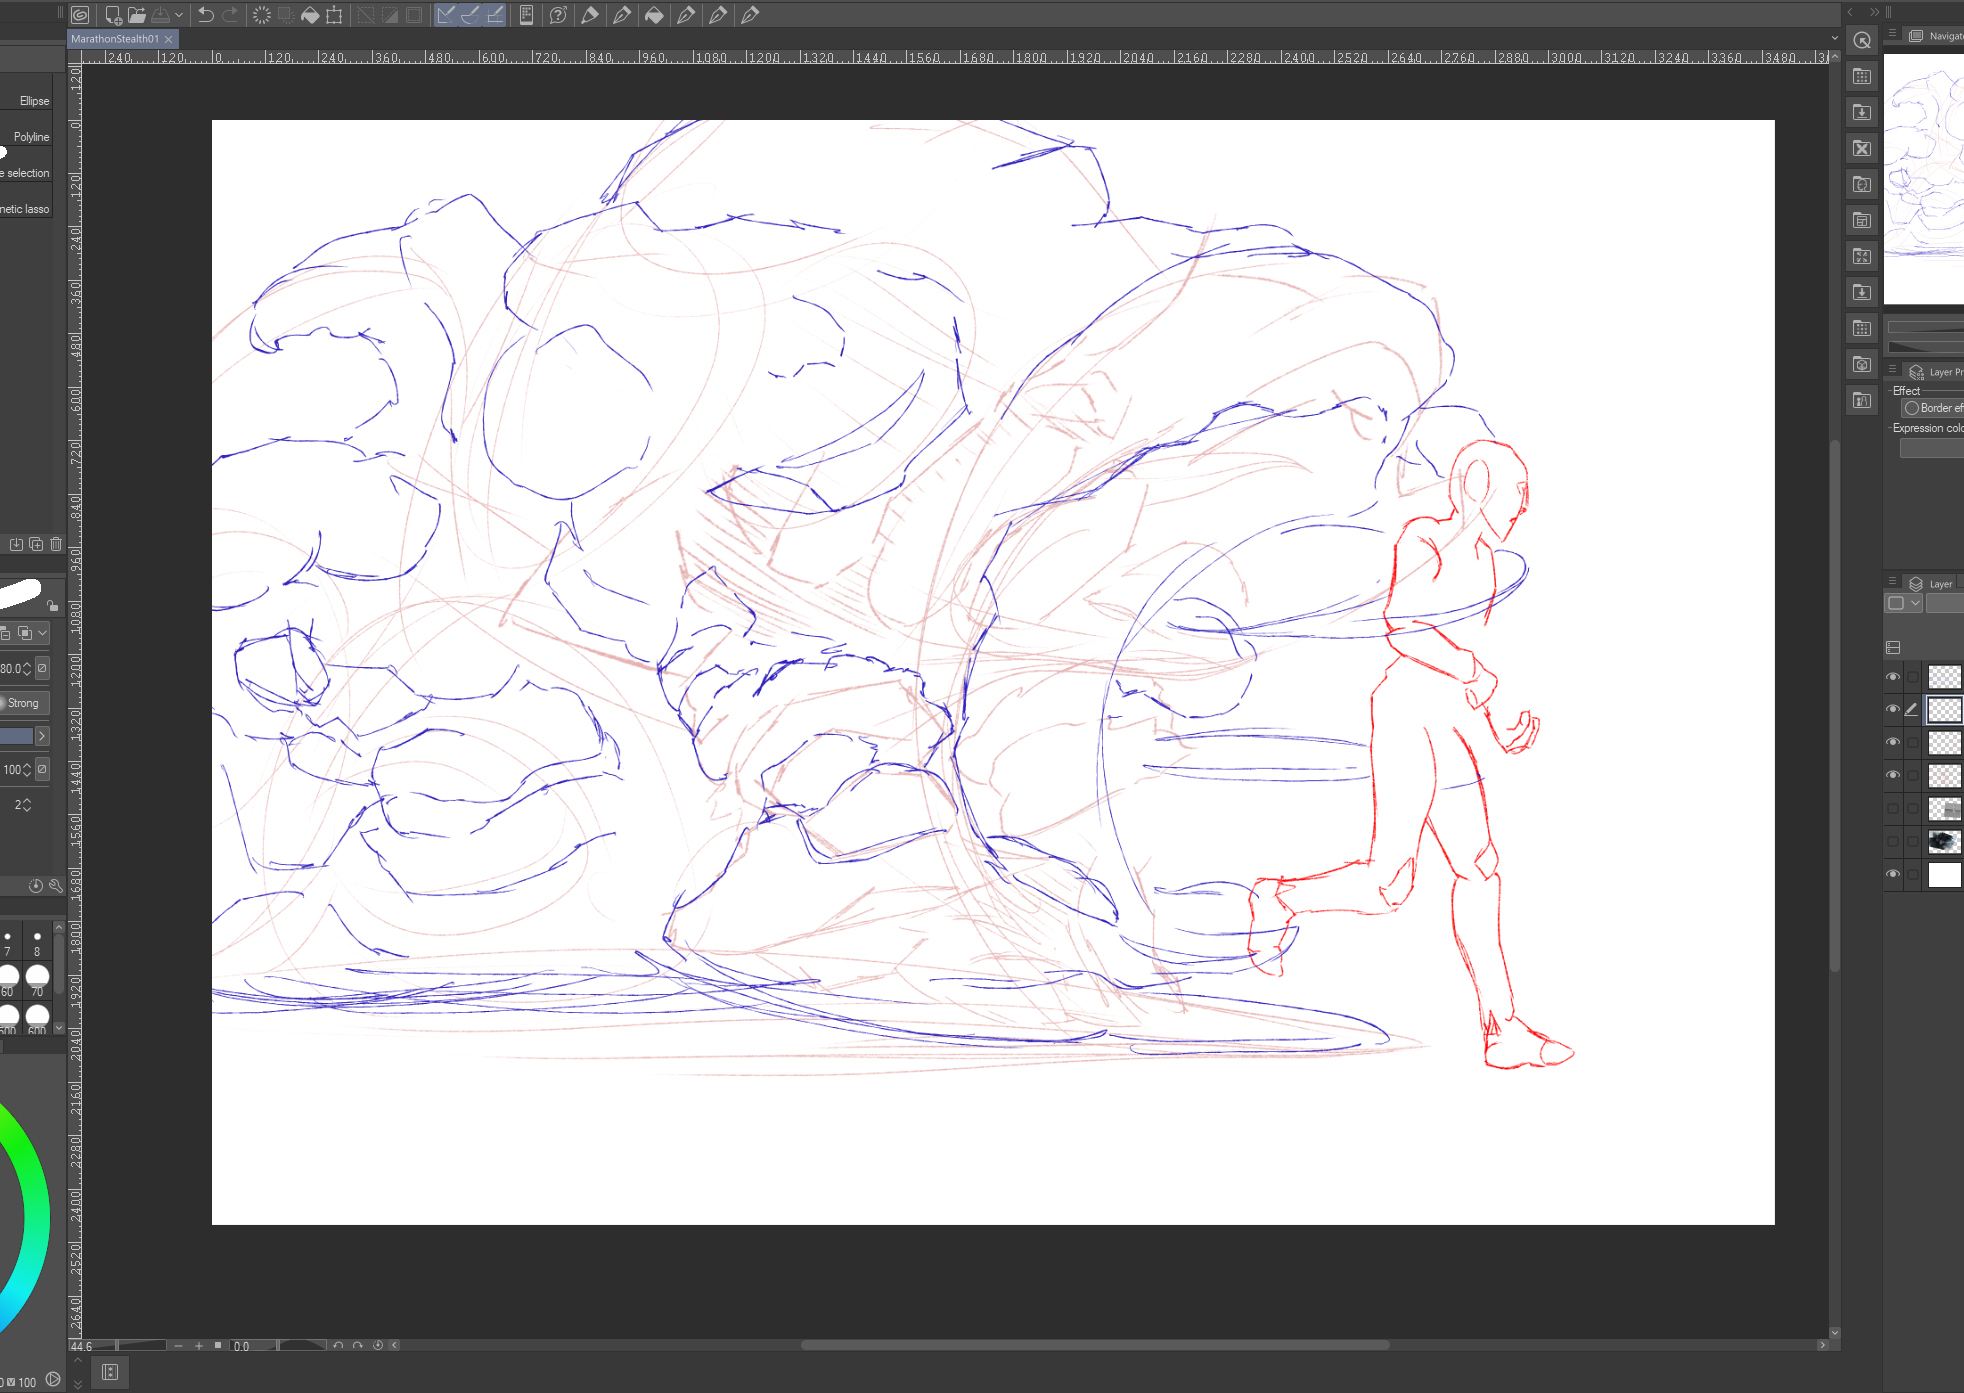Image resolution: width=1964 pixels, height=1393 pixels.
Task: Open sub tool detail wrench icon
Action: [x=56, y=886]
